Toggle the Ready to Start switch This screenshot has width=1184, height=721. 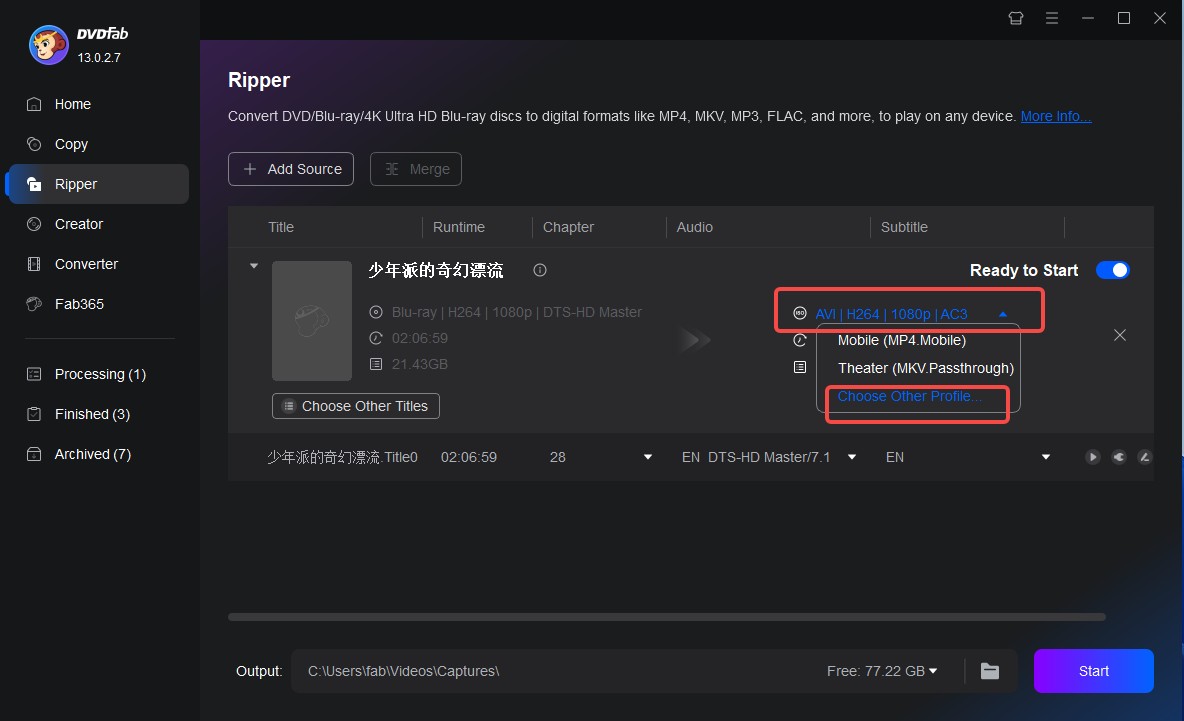coord(1112,270)
